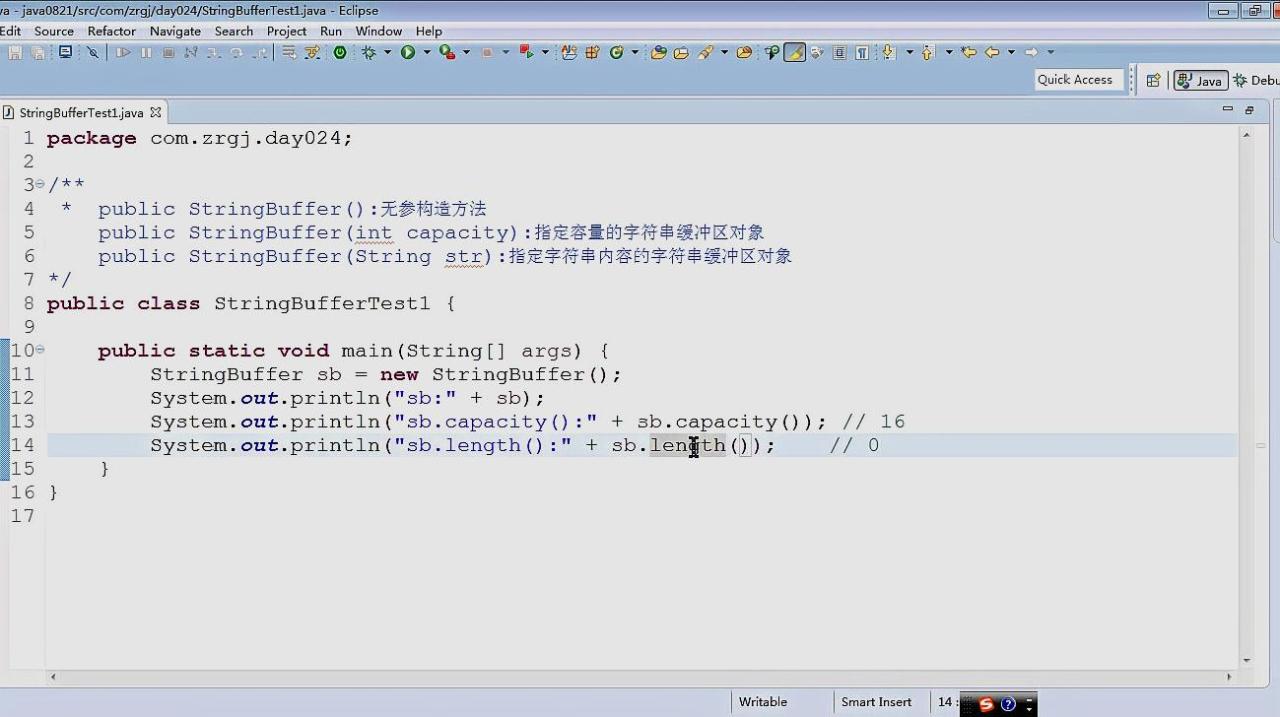Image resolution: width=1280 pixels, height=717 pixels.
Task: Open the Help menu
Action: click(x=429, y=31)
